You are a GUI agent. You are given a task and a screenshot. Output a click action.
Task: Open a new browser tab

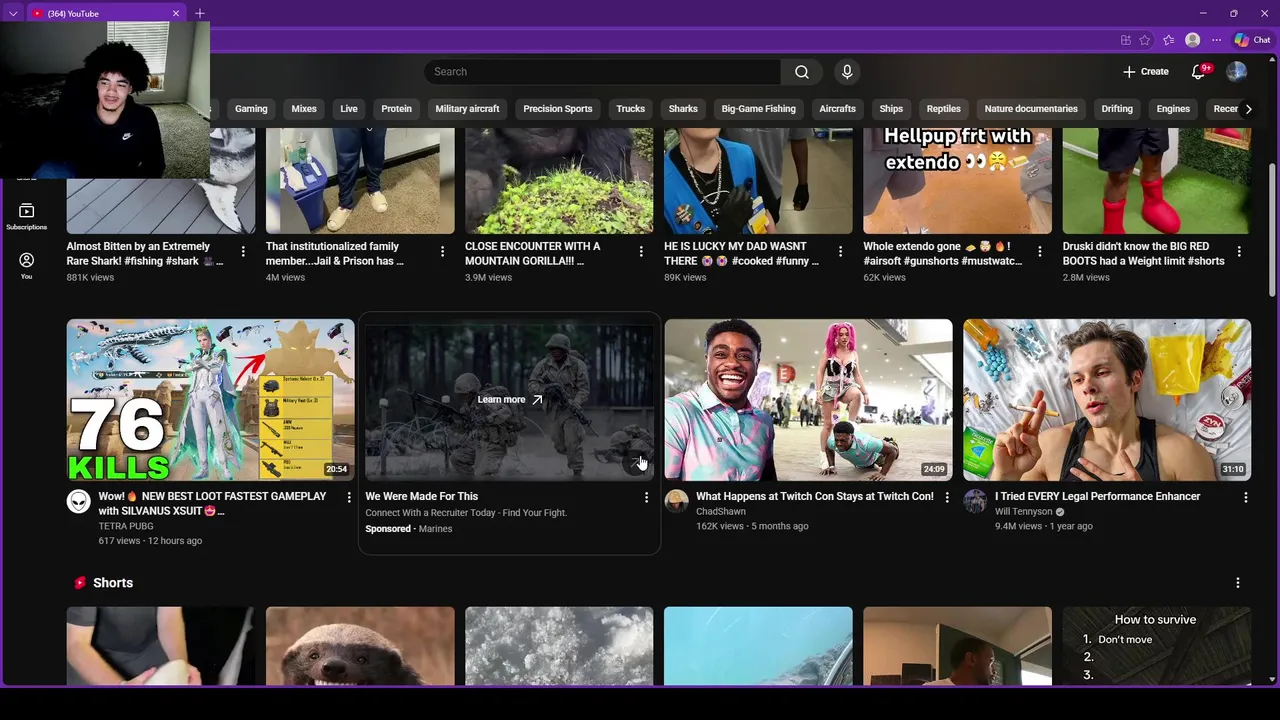(200, 13)
